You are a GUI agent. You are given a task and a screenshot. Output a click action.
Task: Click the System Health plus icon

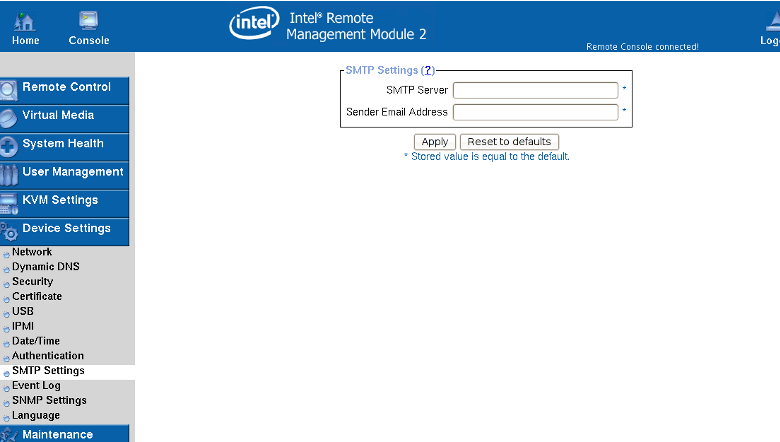8,147
